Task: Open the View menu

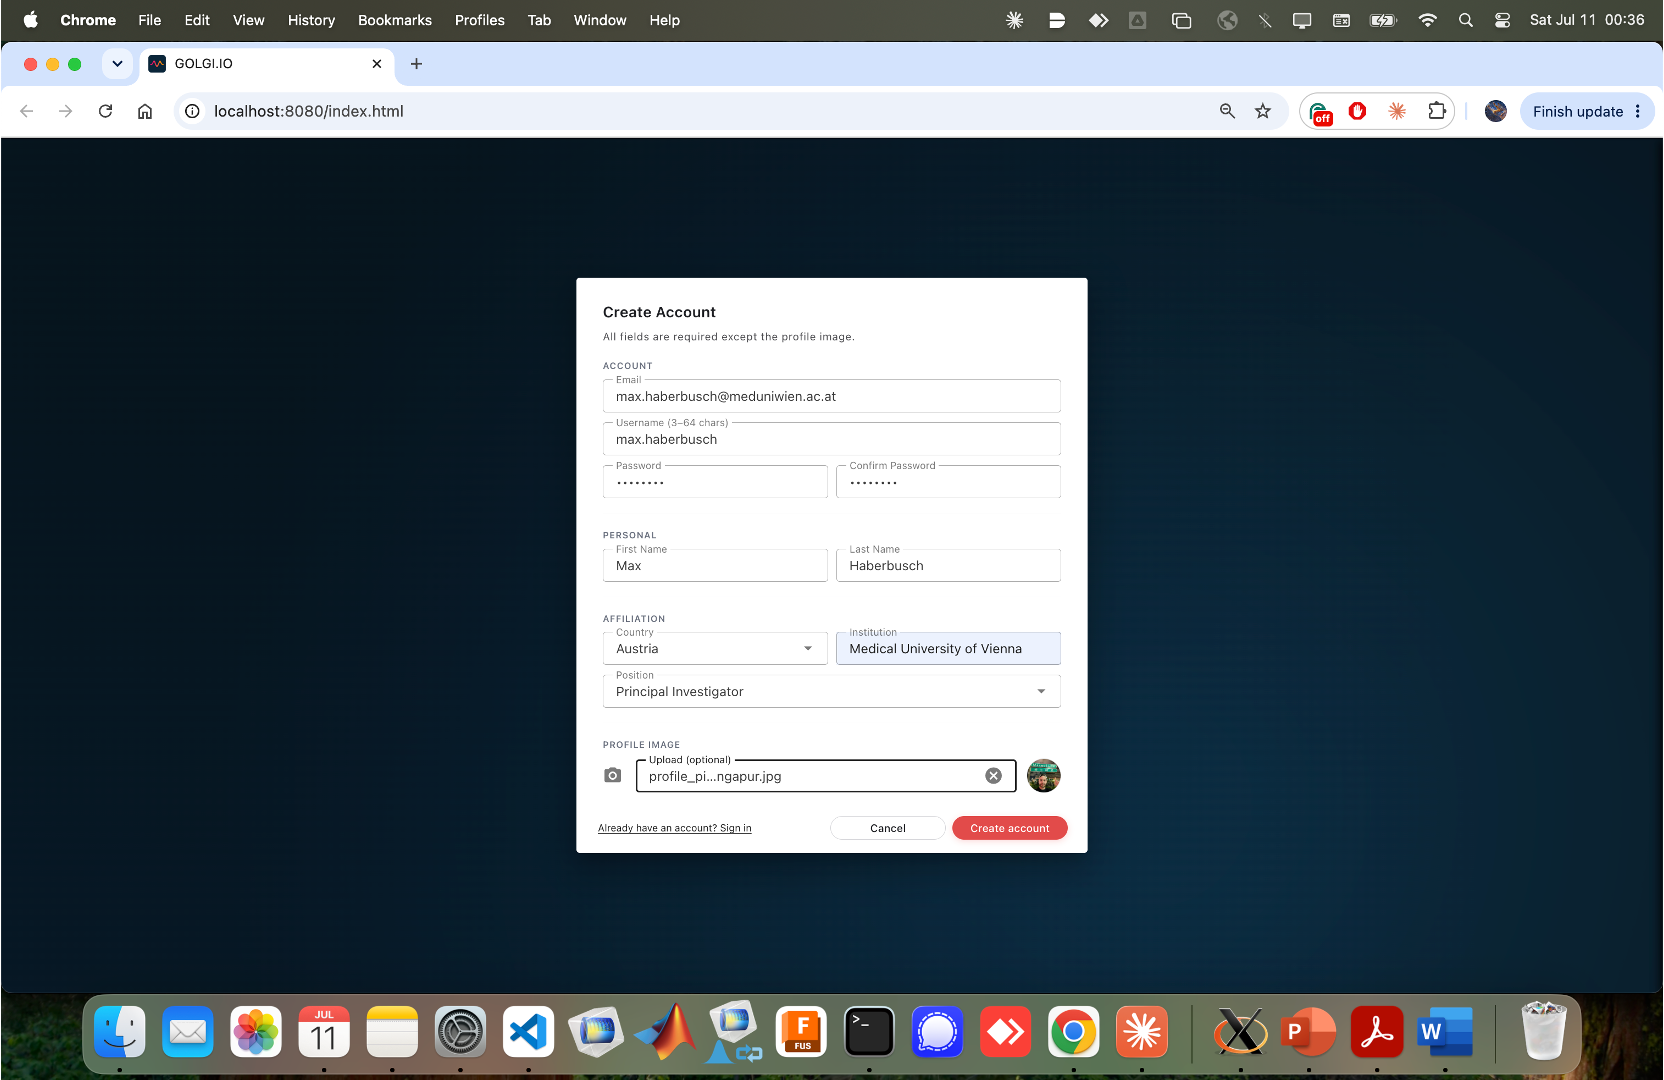Action: coord(249,20)
